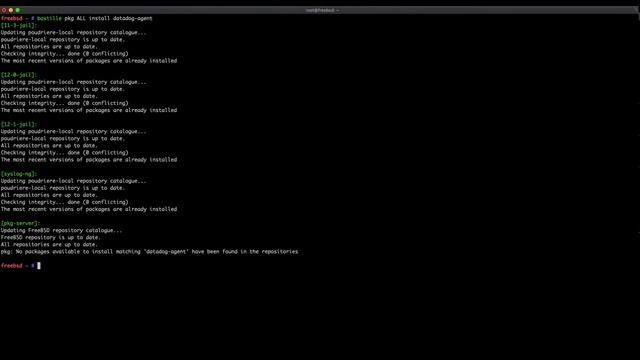640x360 pixels.
Task: Click 'Checking integrity... done' line under [11-3-jail]
Action: 64,53
